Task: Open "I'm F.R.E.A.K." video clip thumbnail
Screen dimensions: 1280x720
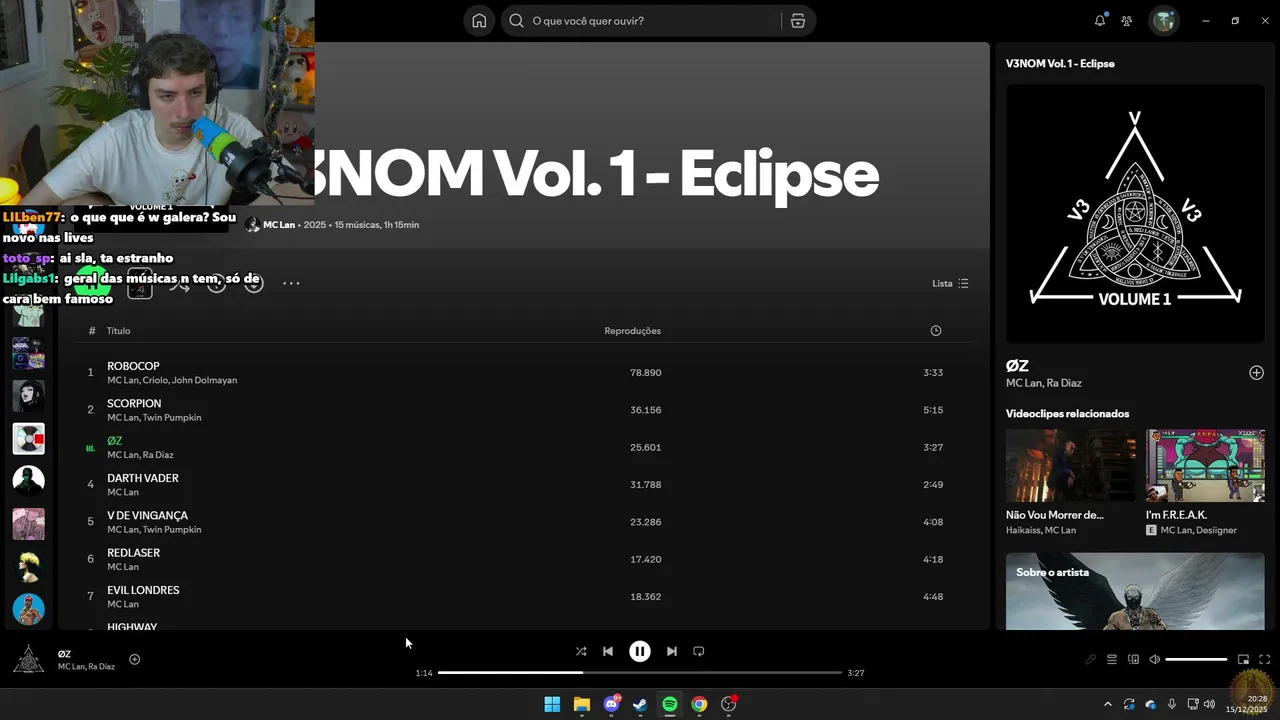Action: tap(1205, 466)
